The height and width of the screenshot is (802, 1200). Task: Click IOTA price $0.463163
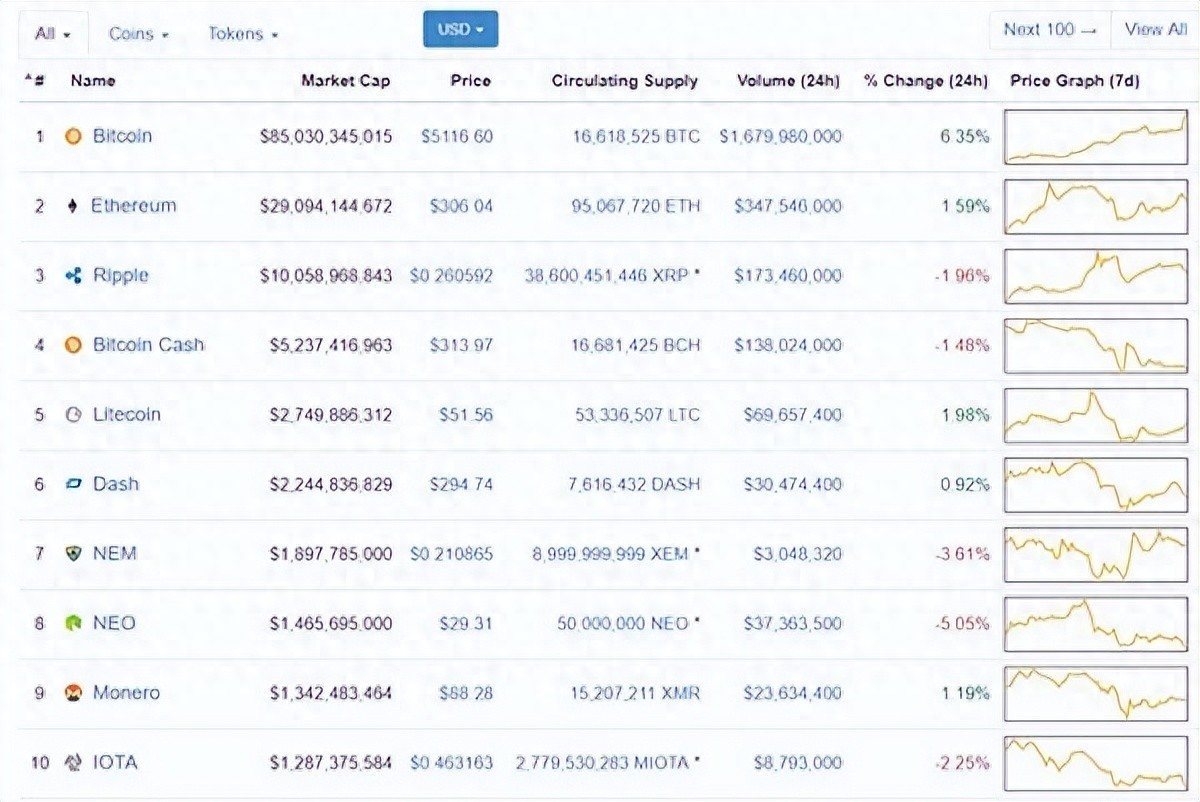451,762
